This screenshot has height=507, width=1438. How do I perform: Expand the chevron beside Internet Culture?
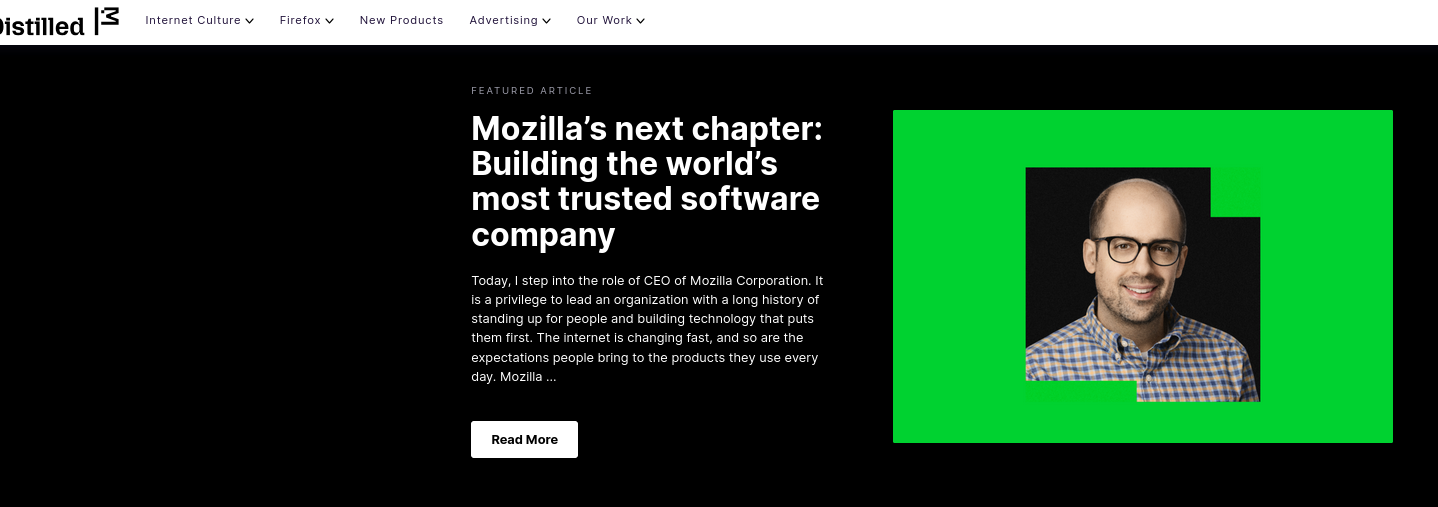(x=249, y=21)
